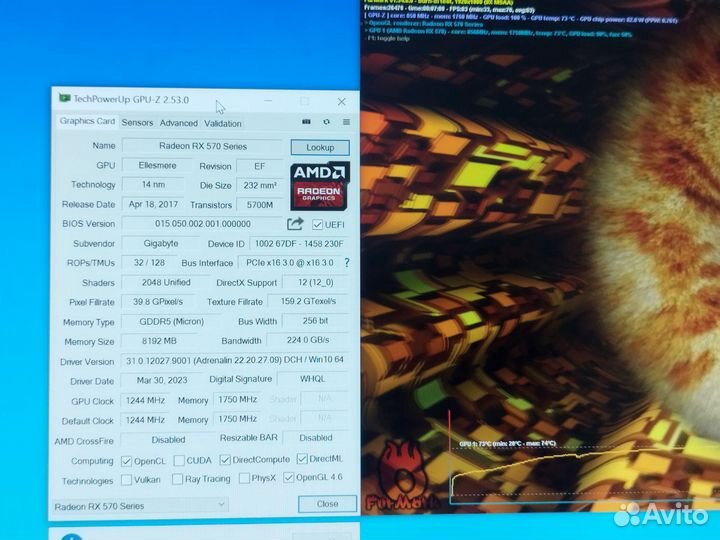Toggle the DirectCompute checkbox
720x540 pixels.
tap(225, 460)
